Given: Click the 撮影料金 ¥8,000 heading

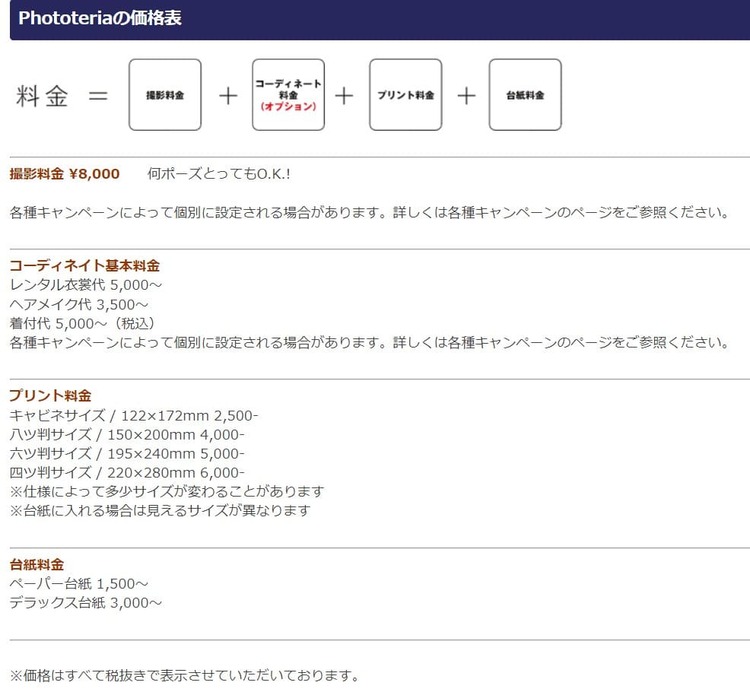Looking at the screenshot, I should click(65, 174).
